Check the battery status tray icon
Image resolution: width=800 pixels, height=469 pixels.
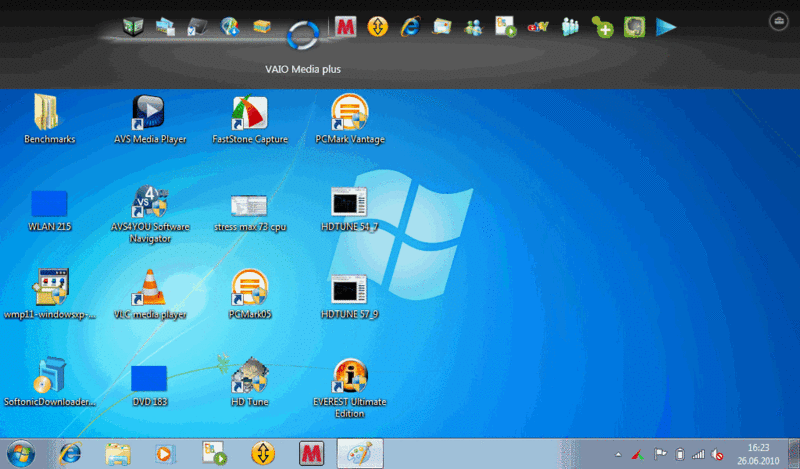point(680,454)
